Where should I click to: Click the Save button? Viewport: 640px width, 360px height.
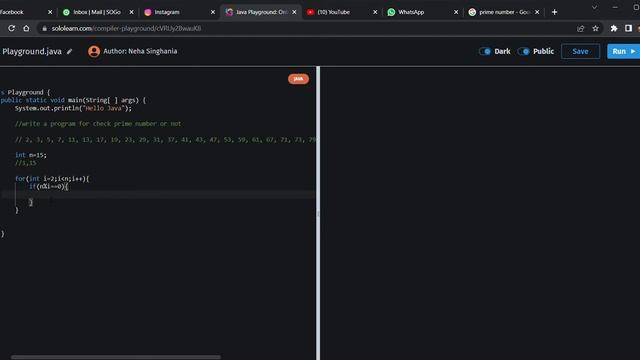tap(580, 51)
